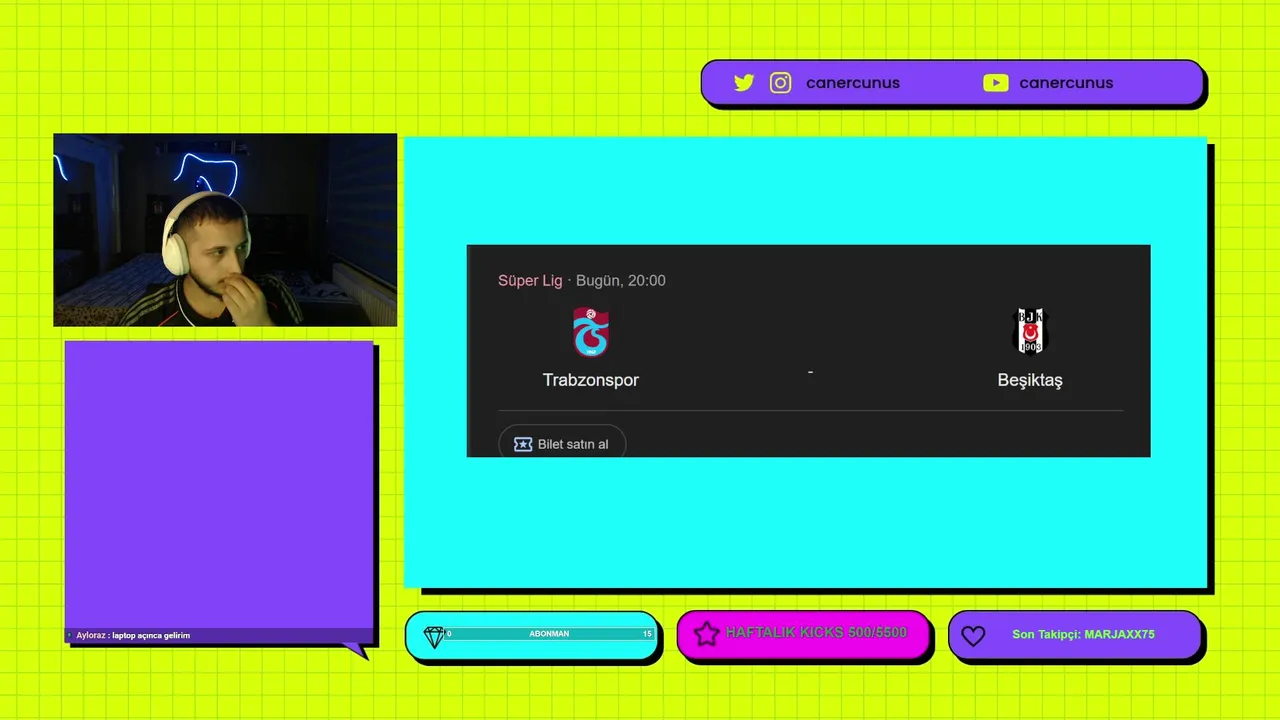Viewport: 1280px width, 720px height.
Task: Click the YouTube icon
Action: pyautogui.click(x=996, y=83)
